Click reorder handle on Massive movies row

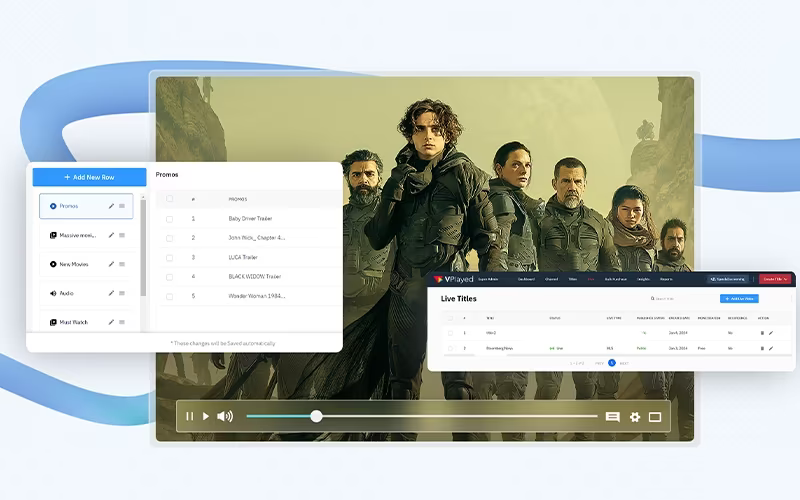tap(122, 235)
